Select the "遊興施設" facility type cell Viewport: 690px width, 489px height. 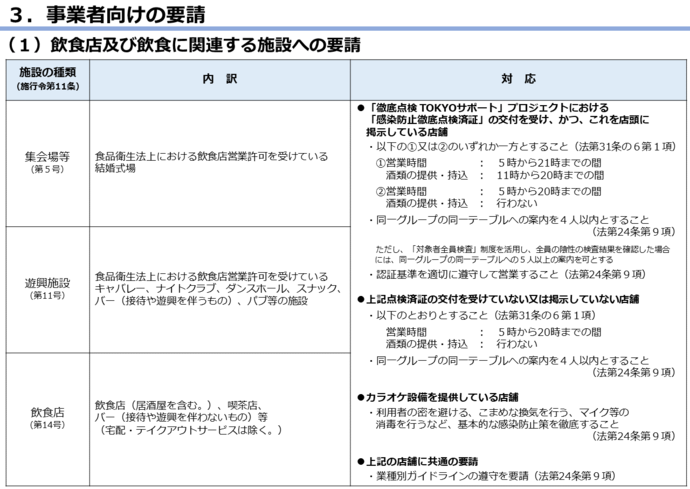(x=46, y=288)
